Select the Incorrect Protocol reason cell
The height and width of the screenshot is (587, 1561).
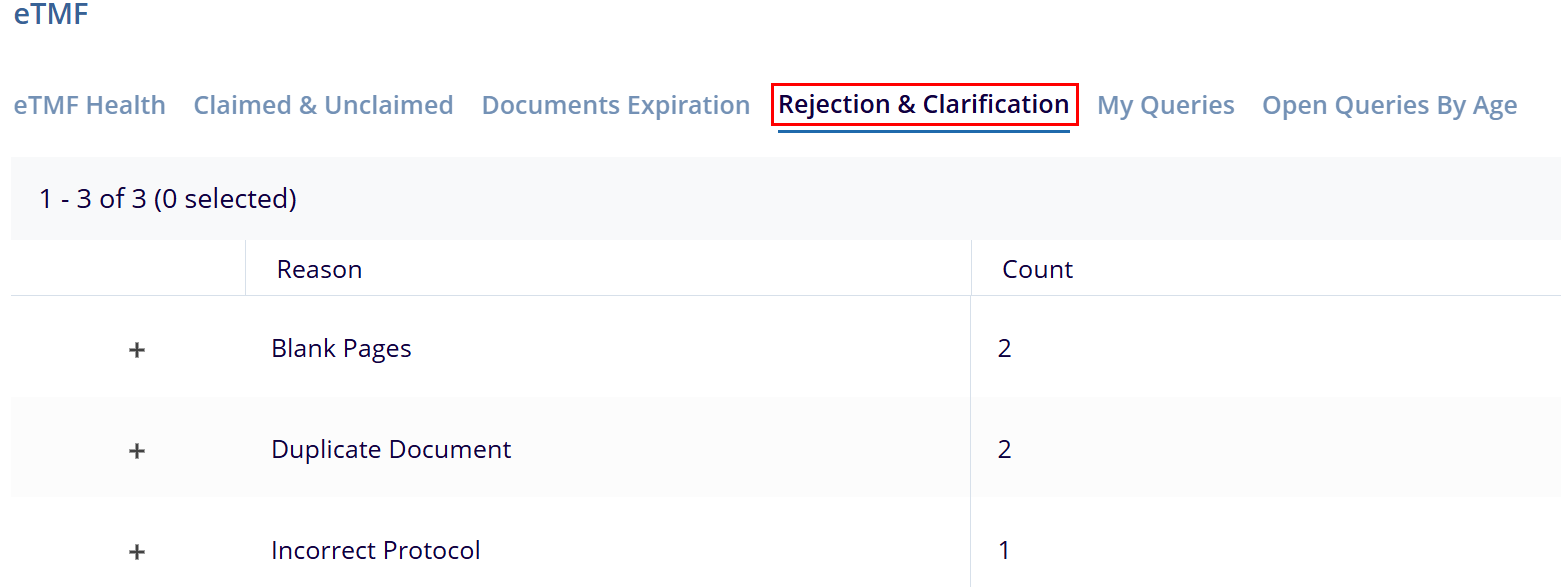pos(375,550)
